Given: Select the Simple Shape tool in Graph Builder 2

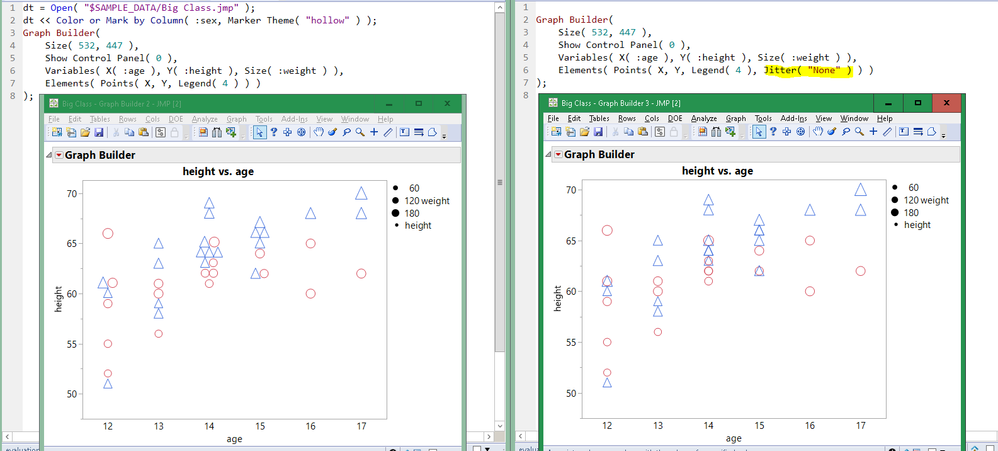Looking at the screenshot, I should 432,132.
